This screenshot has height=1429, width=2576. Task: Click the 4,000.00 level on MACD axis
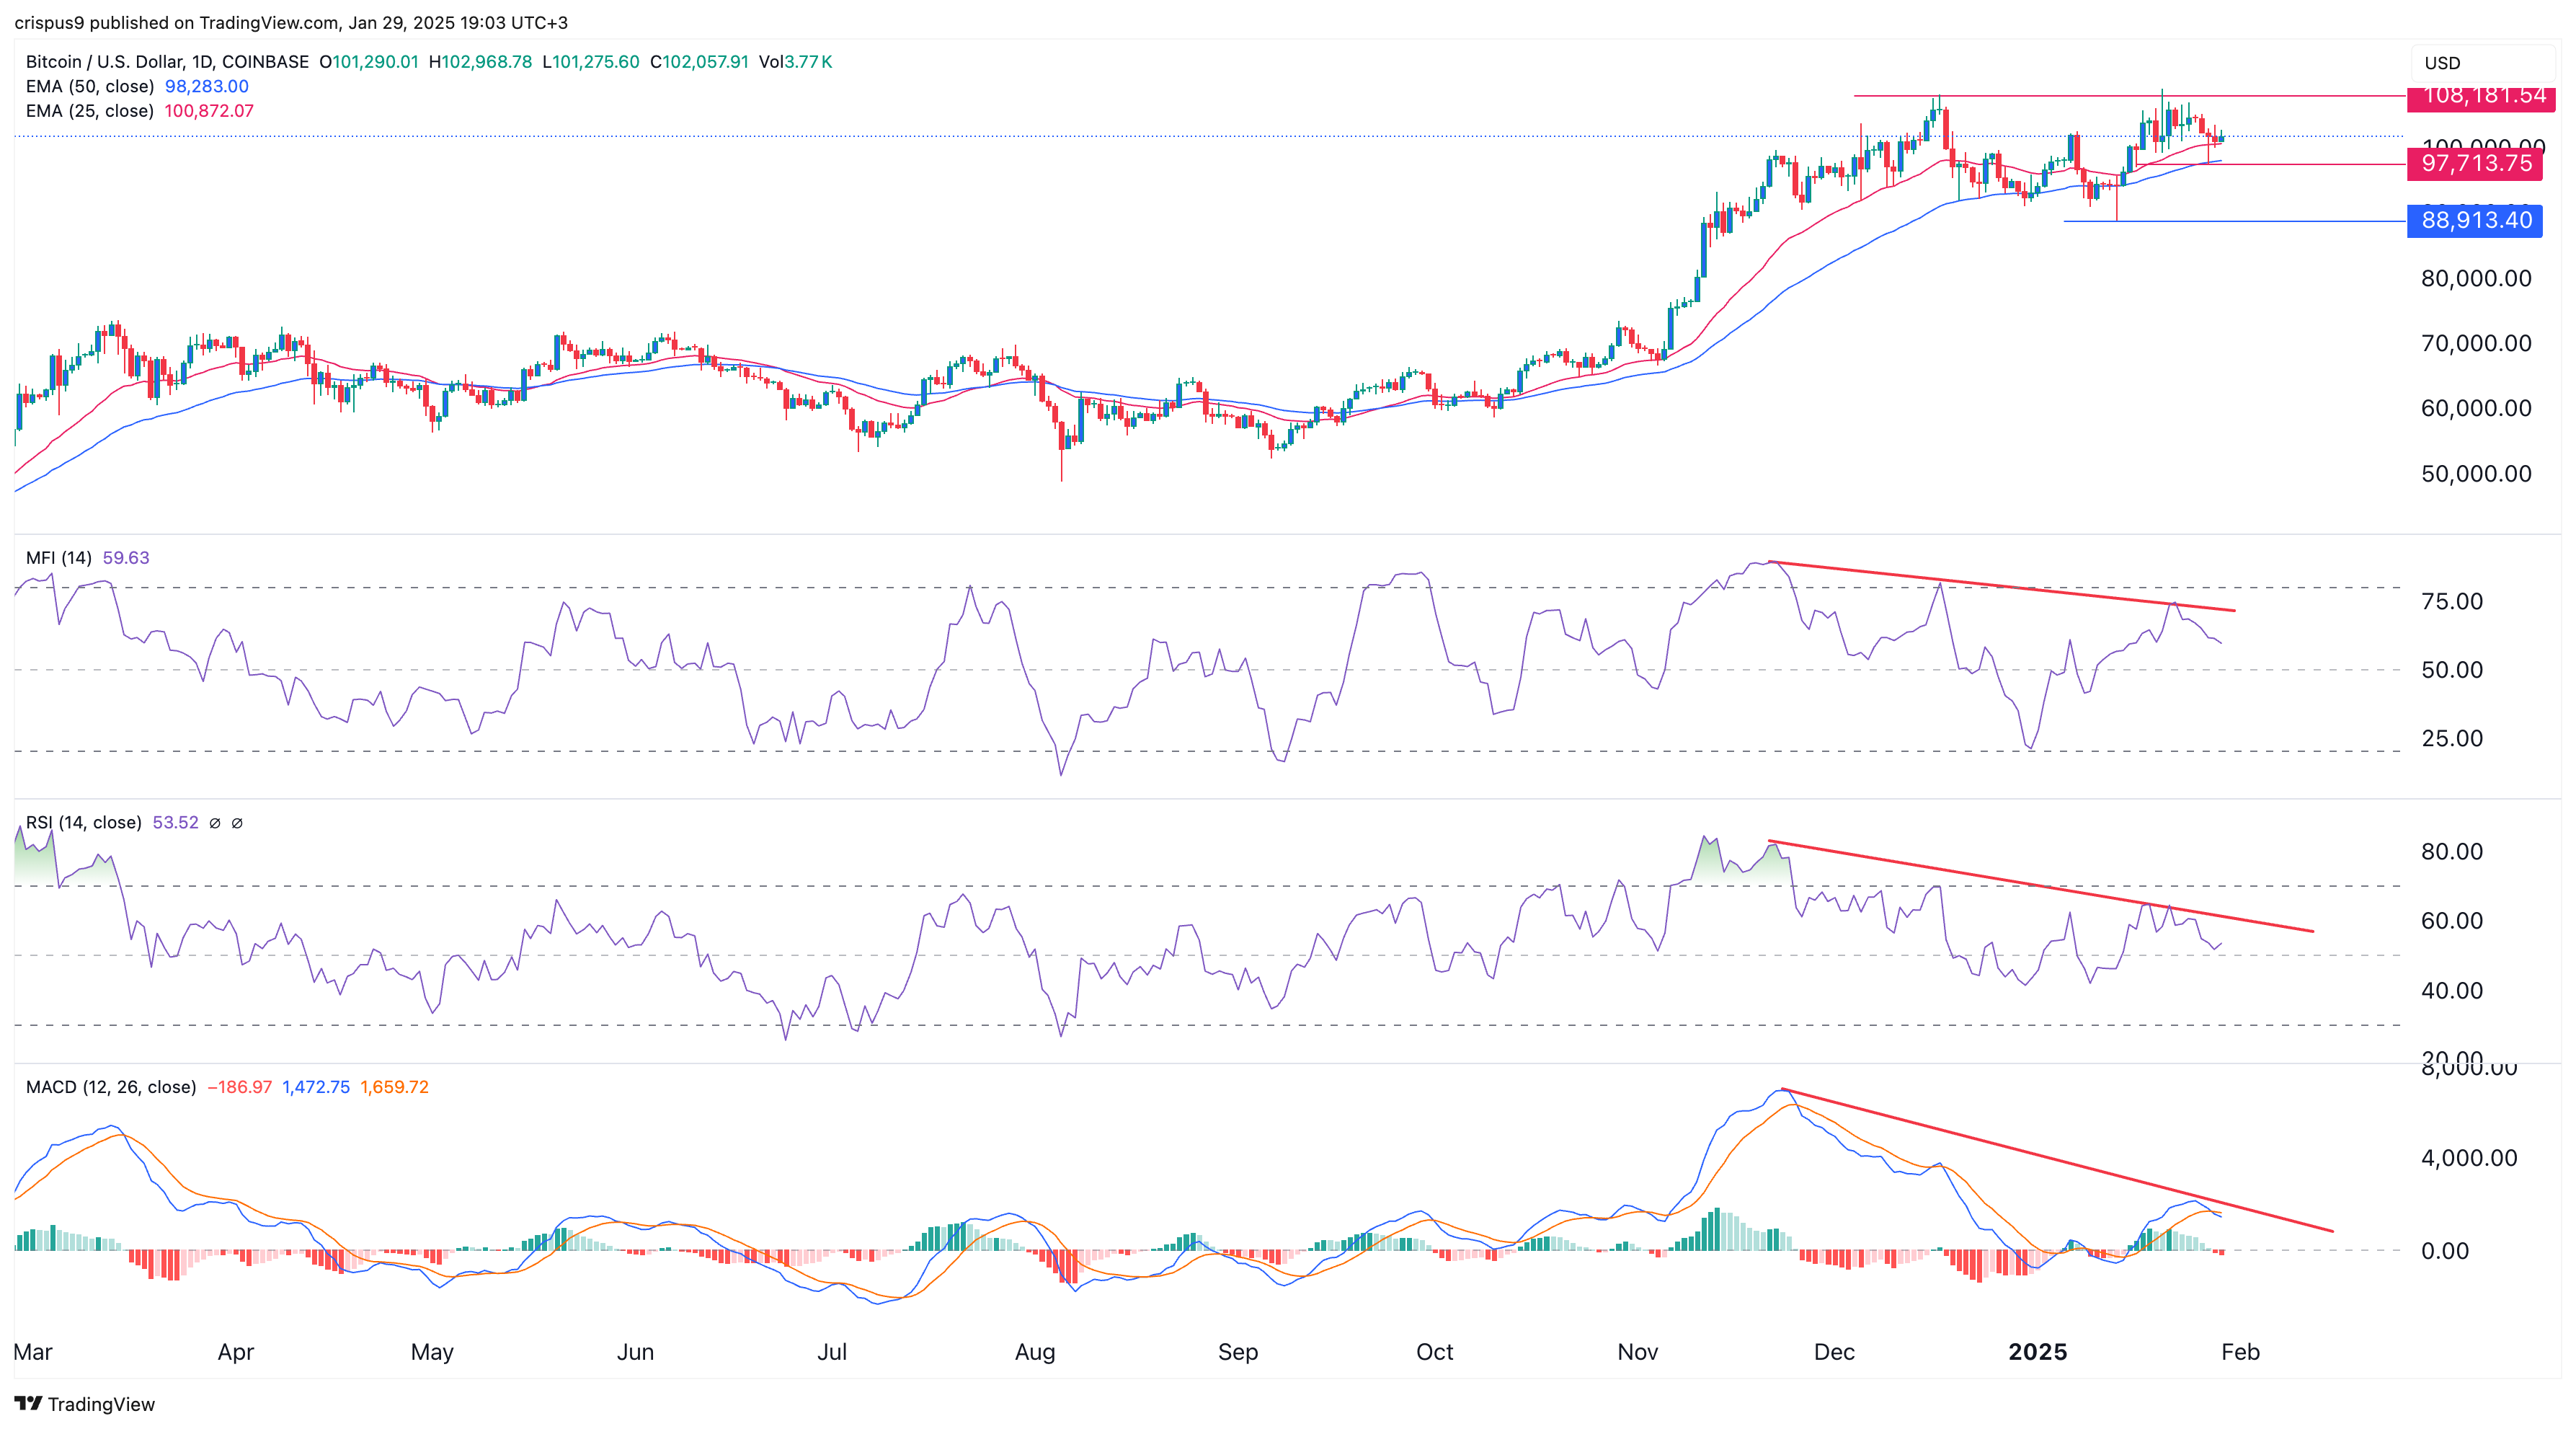click(2469, 1158)
